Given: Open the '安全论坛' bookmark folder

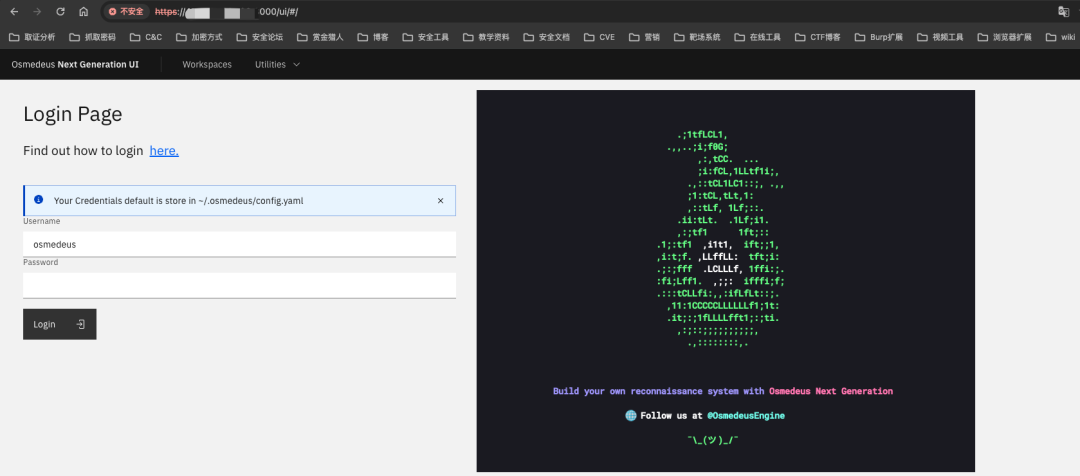Looking at the screenshot, I should [x=260, y=37].
